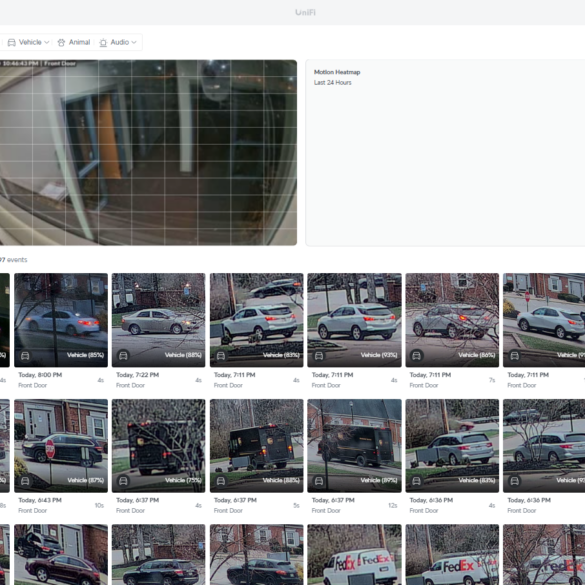This screenshot has width=585, height=585.
Task: Click the paw icon of the Animal filter
Action: [61, 43]
